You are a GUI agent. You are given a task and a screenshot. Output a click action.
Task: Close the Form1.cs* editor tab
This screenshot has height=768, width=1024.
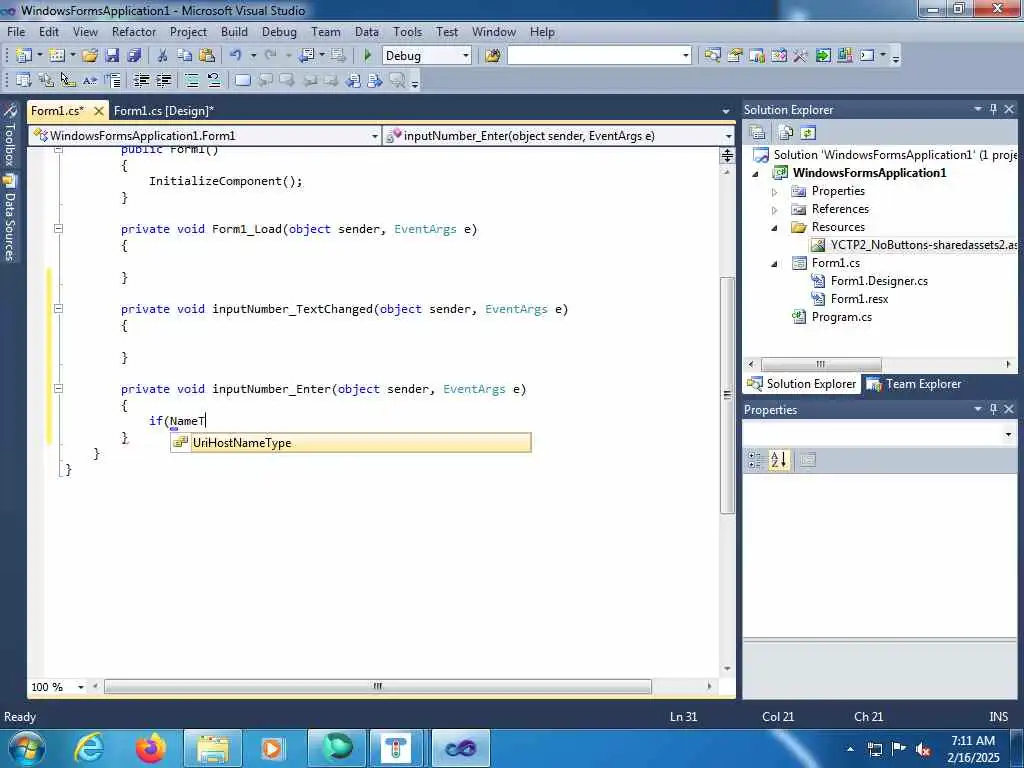point(99,111)
